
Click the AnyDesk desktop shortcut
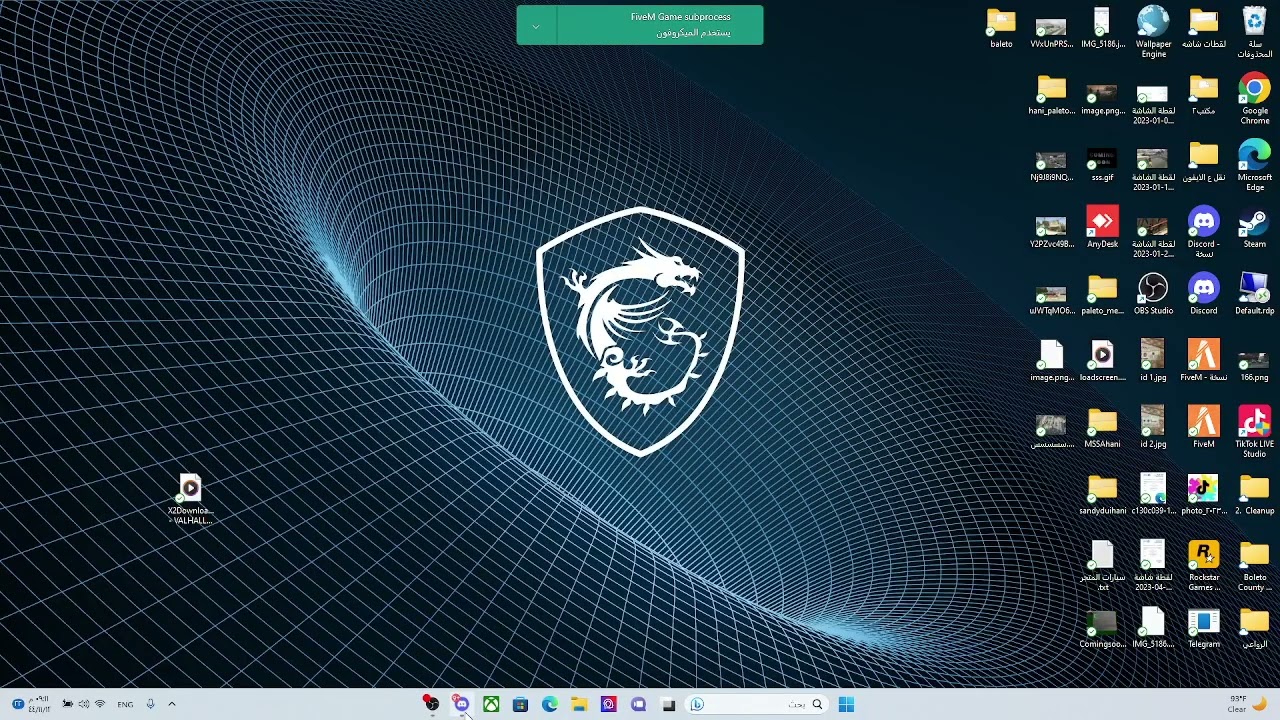pyautogui.click(x=1102, y=227)
